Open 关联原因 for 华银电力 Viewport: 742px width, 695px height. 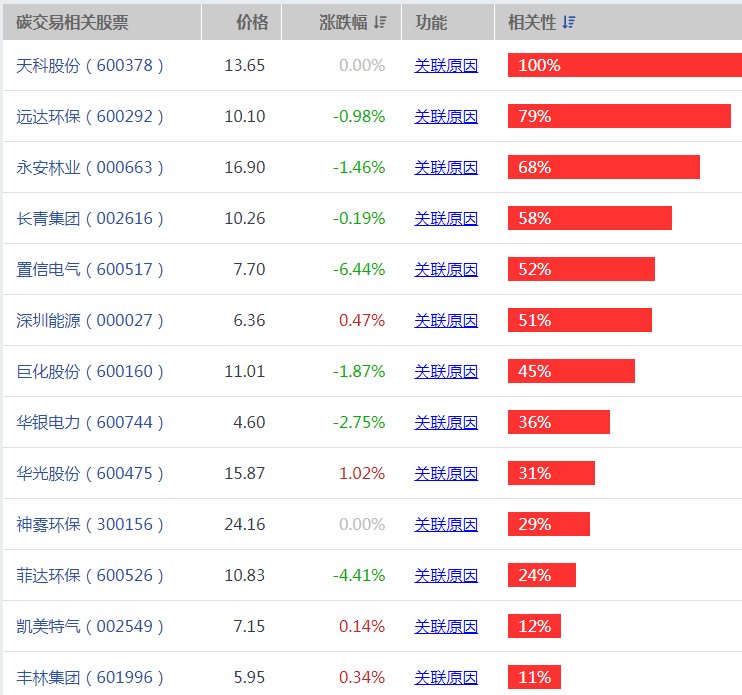tap(446, 422)
